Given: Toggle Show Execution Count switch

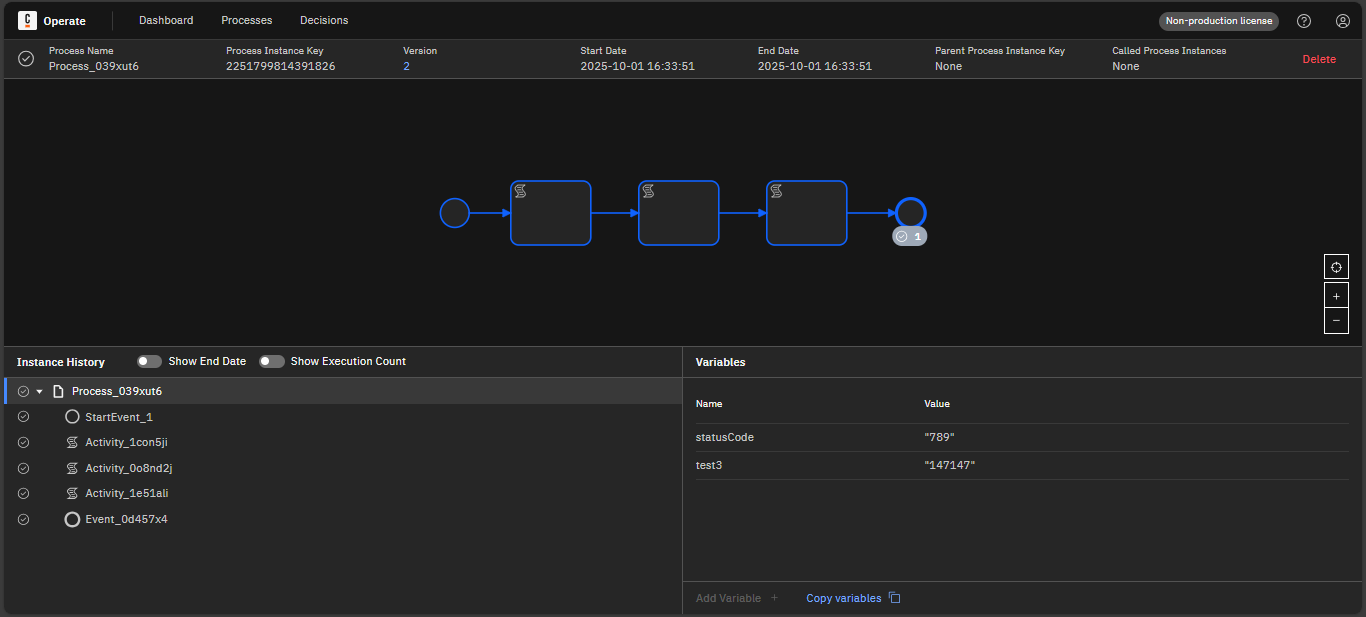Looking at the screenshot, I should click(271, 361).
